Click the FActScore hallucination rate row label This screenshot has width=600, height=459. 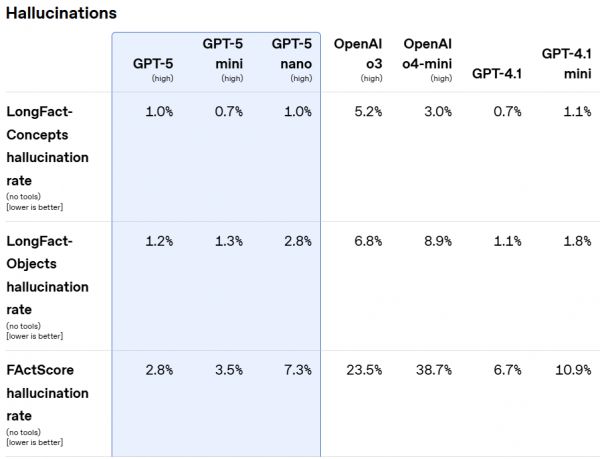[x=47, y=392]
